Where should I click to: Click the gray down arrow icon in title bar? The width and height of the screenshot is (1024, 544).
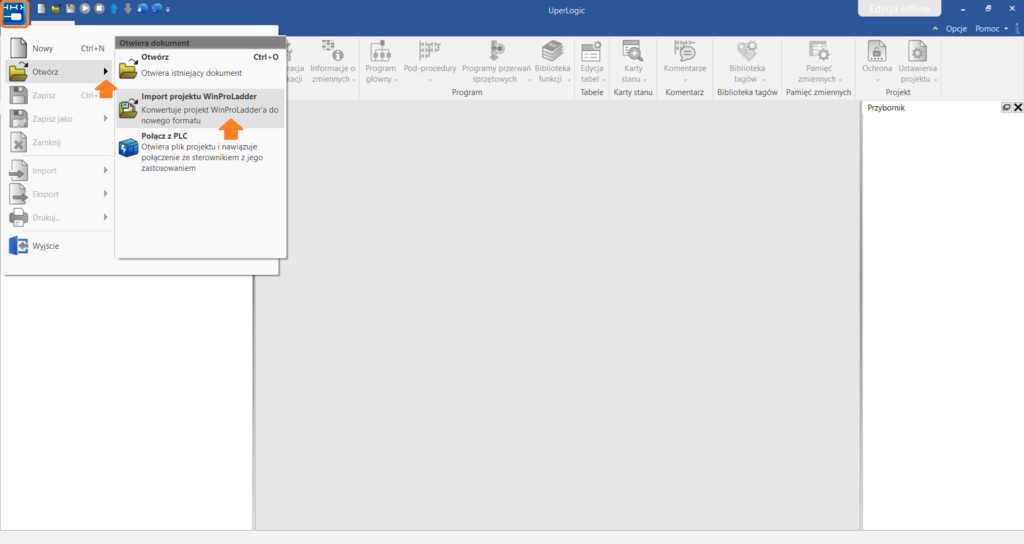pyautogui.click(x=128, y=9)
